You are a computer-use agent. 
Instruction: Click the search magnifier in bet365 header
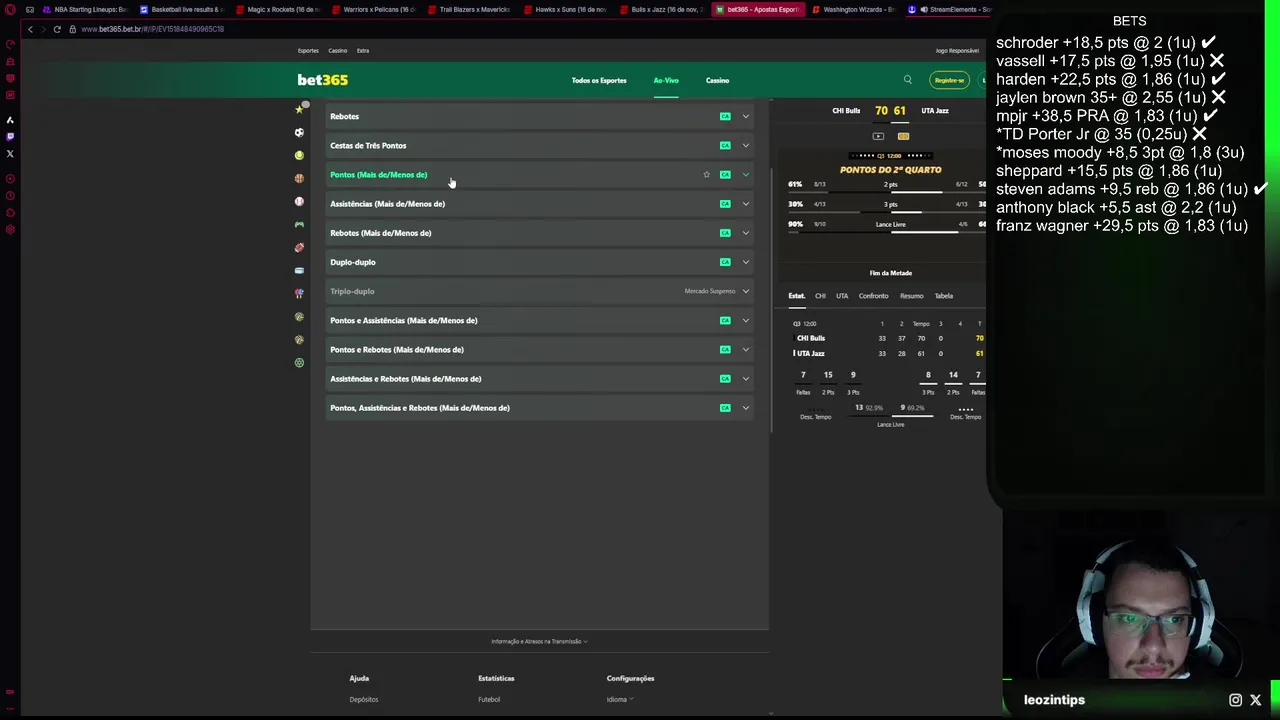(x=908, y=80)
